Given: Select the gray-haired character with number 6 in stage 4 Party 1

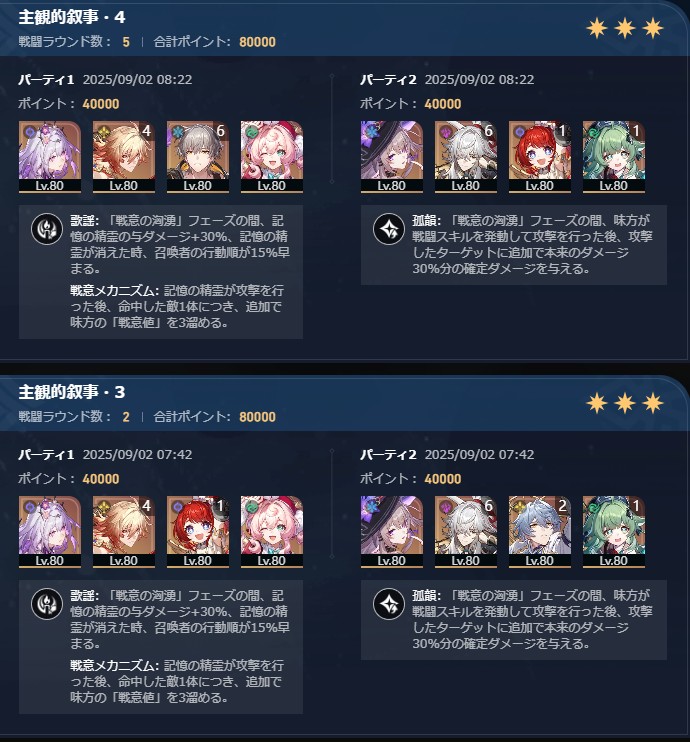Looking at the screenshot, I should (x=198, y=157).
